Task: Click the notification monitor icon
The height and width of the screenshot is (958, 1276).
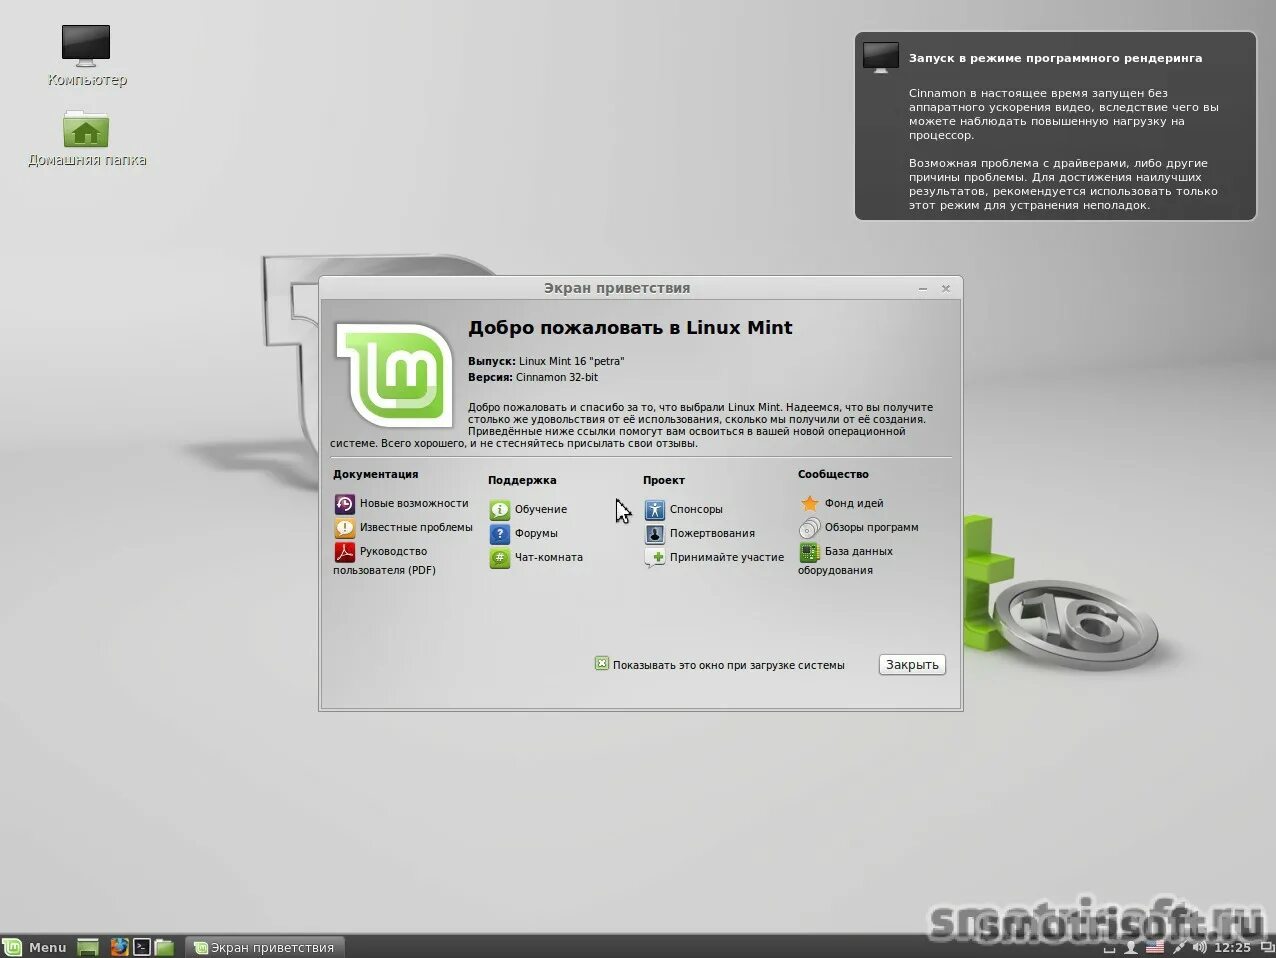Action: coord(881,58)
